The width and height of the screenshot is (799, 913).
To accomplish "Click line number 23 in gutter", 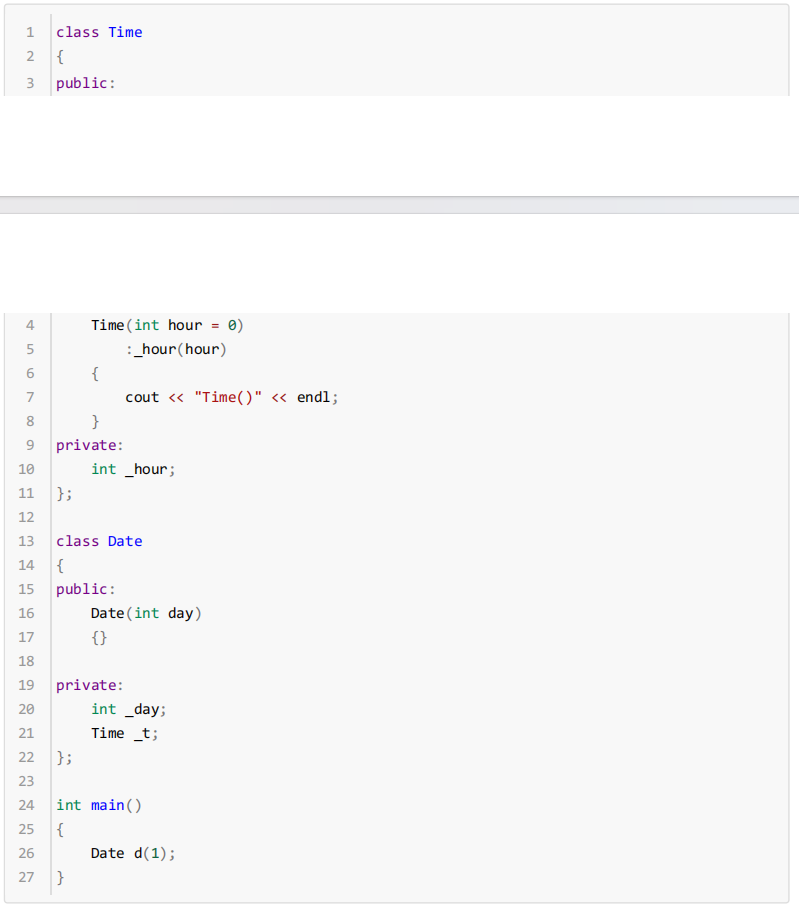I will click(26, 781).
